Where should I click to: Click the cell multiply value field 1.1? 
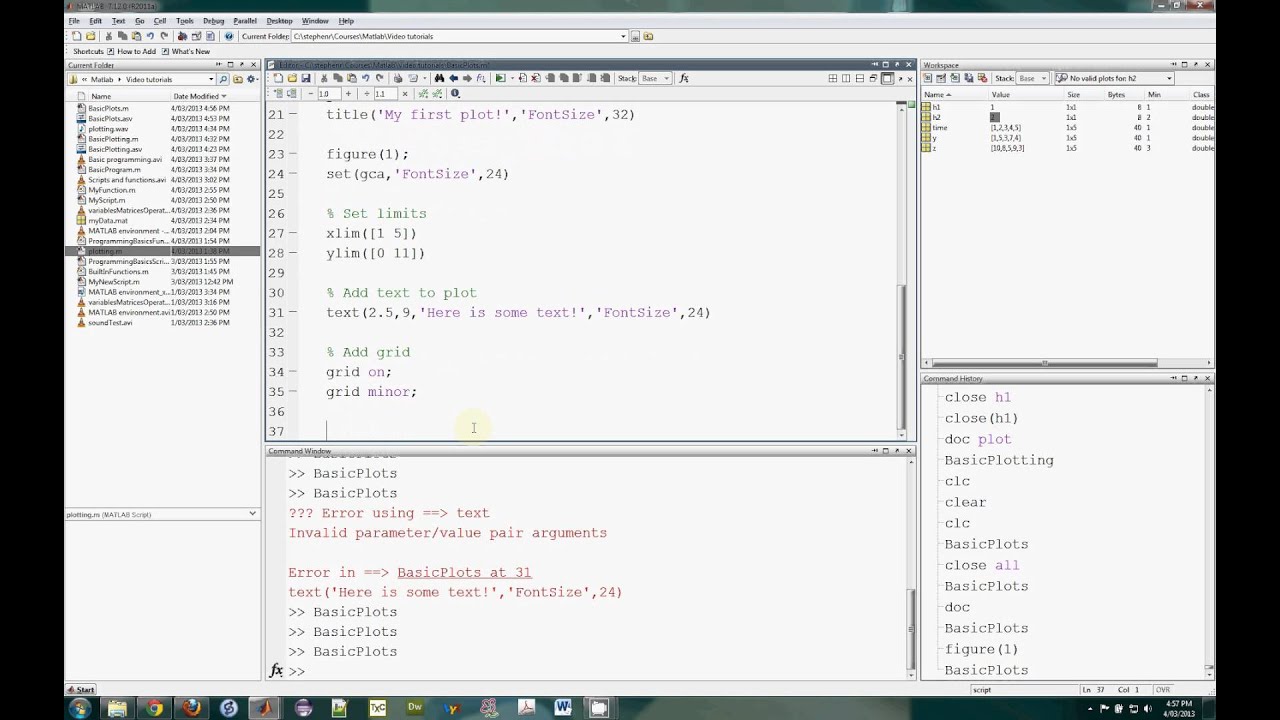pyautogui.click(x=384, y=94)
